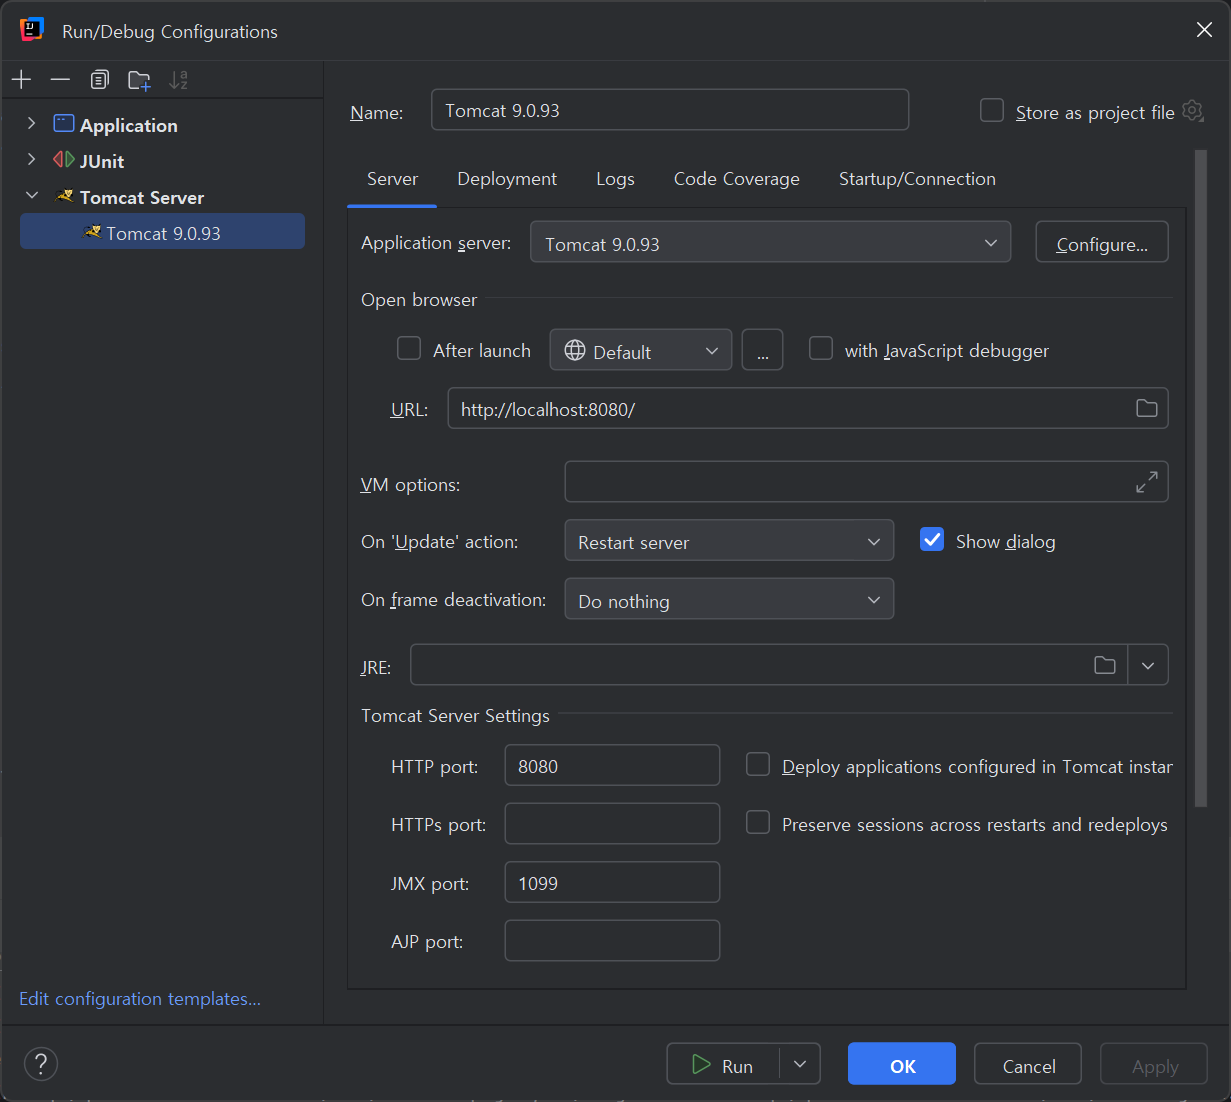Enable Preserve sessions across restarts
Viewport: 1231px width, 1102px height.
click(758, 823)
